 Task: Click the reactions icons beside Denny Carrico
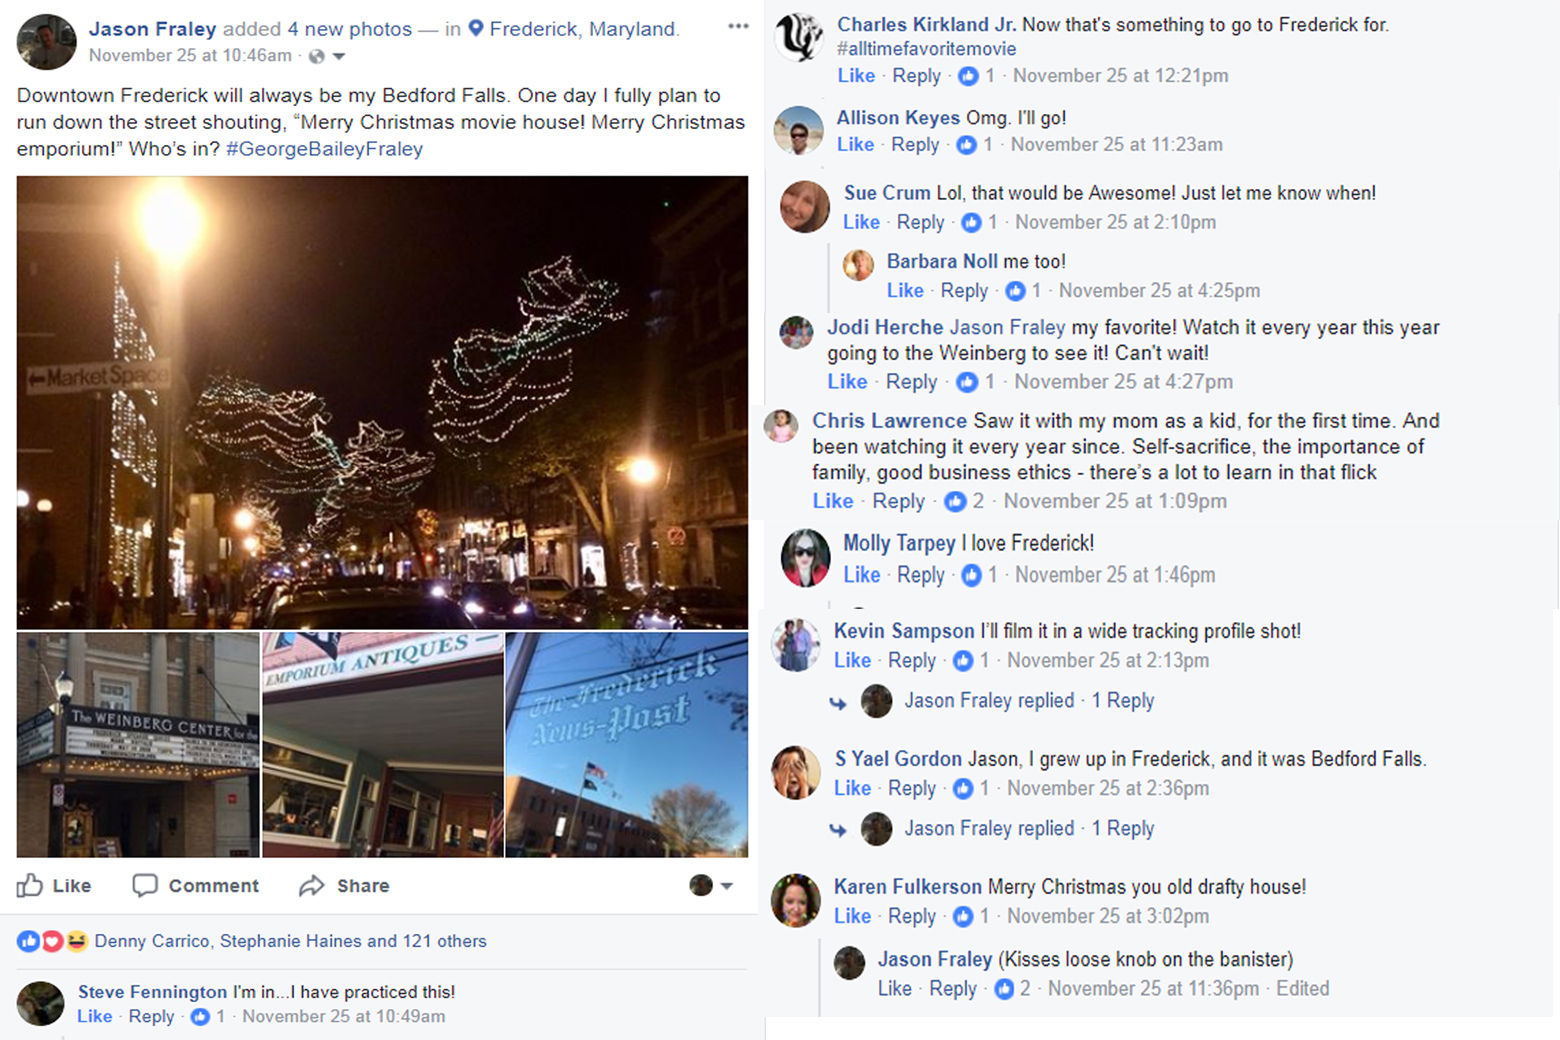click(51, 941)
